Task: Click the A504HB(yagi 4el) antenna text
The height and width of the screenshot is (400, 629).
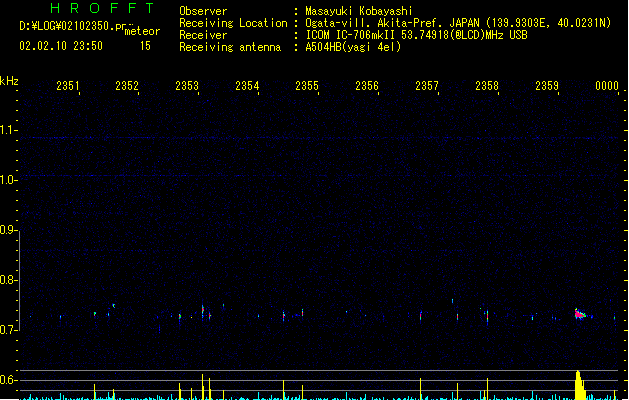Action: click(x=353, y=47)
